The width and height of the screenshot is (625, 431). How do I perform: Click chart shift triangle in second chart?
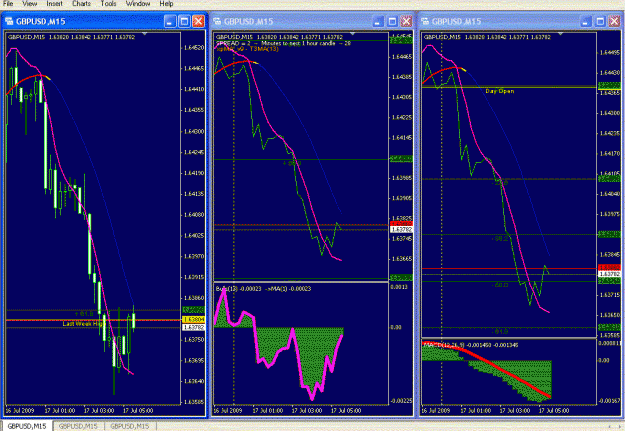pyautogui.click(x=352, y=34)
